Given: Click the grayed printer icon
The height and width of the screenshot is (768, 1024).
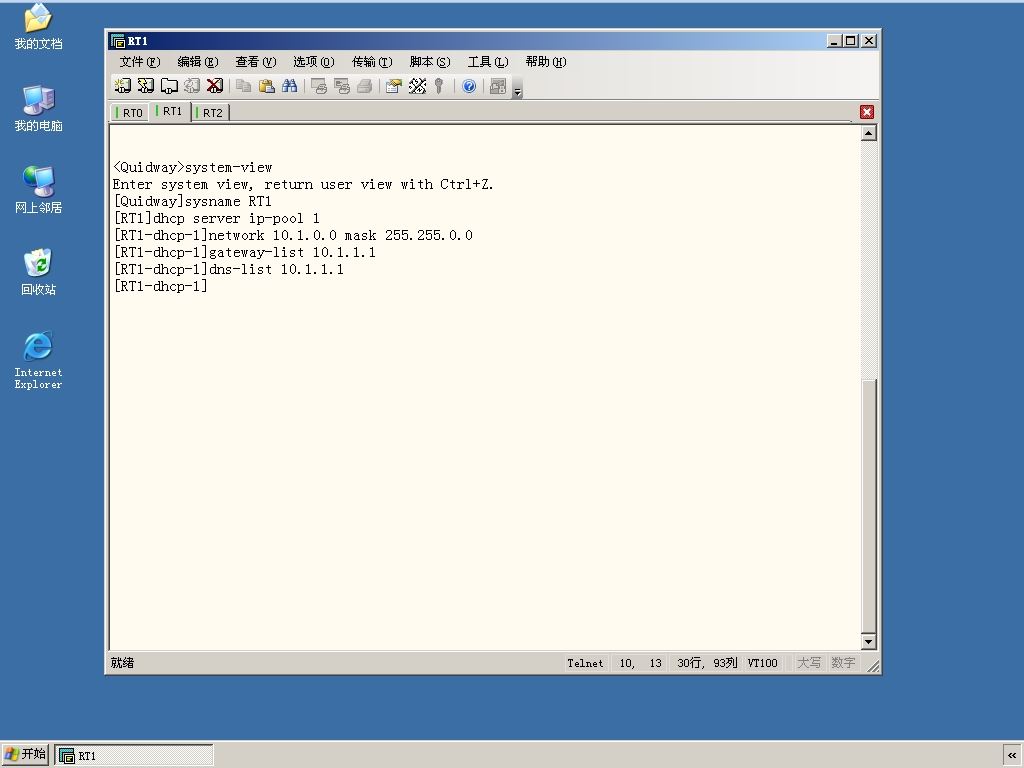Looking at the screenshot, I should click(364, 86).
